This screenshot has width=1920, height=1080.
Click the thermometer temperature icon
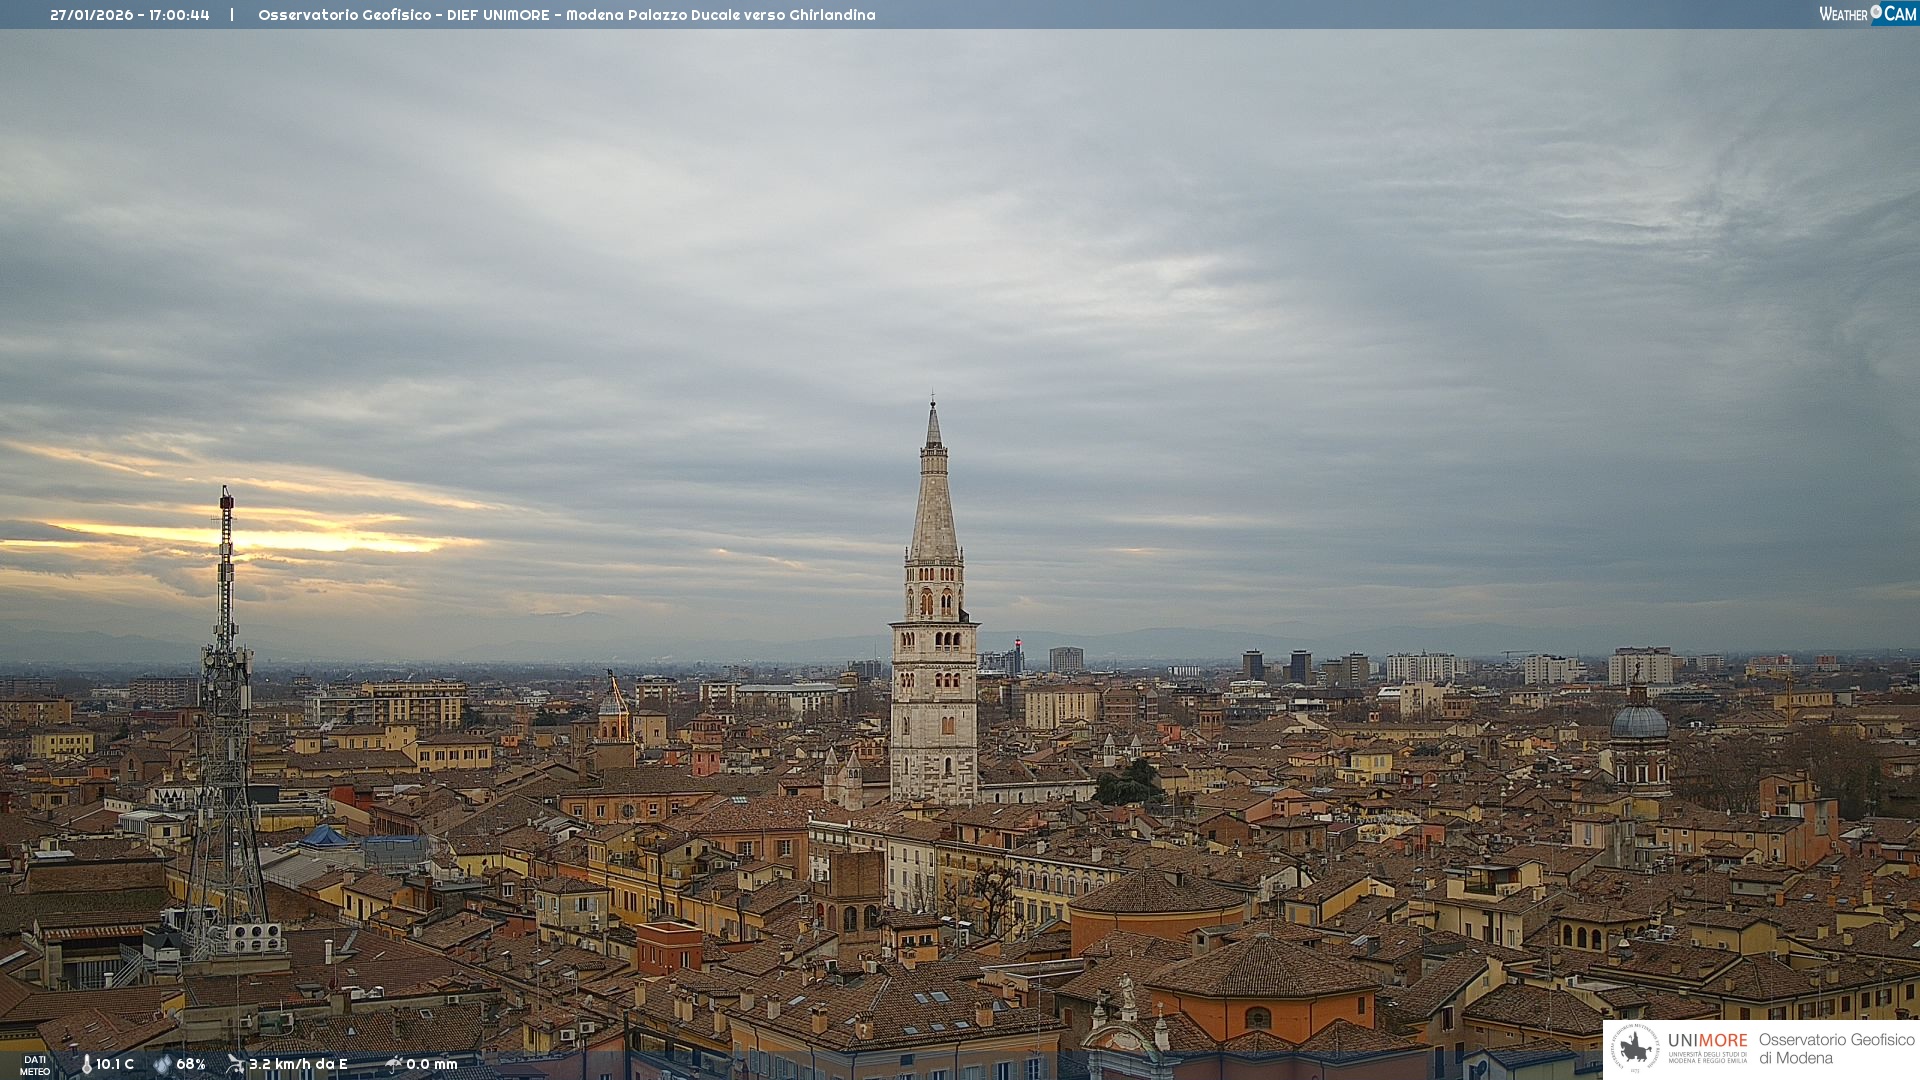pos(86,1064)
